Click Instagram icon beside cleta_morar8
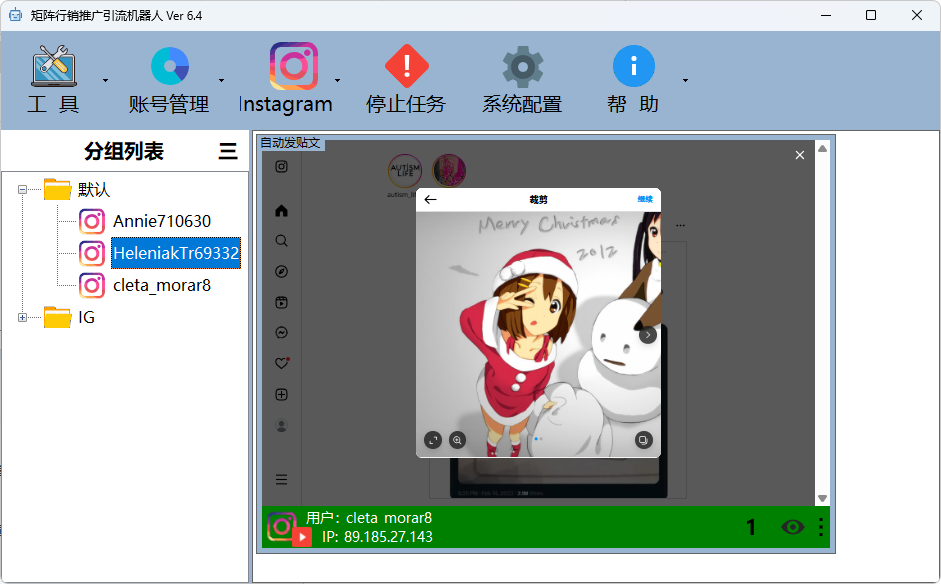 (92, 285)
